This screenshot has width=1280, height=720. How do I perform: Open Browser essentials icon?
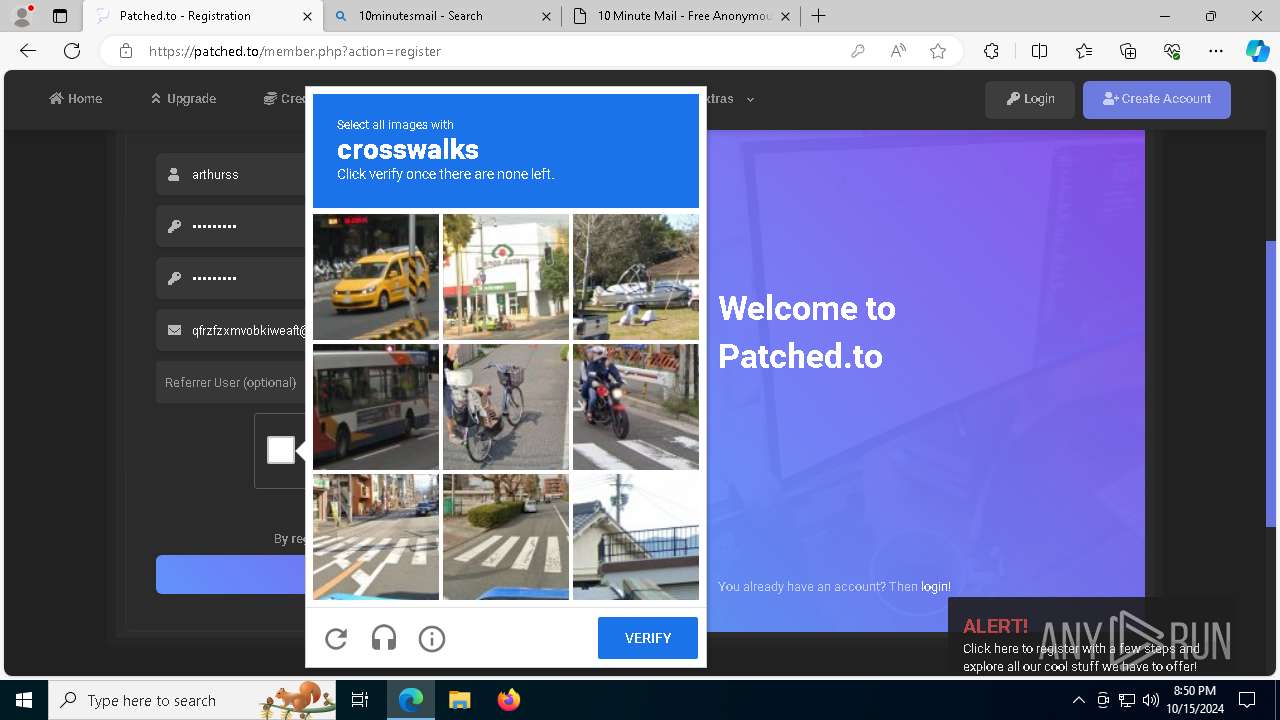pos(1172,51)
